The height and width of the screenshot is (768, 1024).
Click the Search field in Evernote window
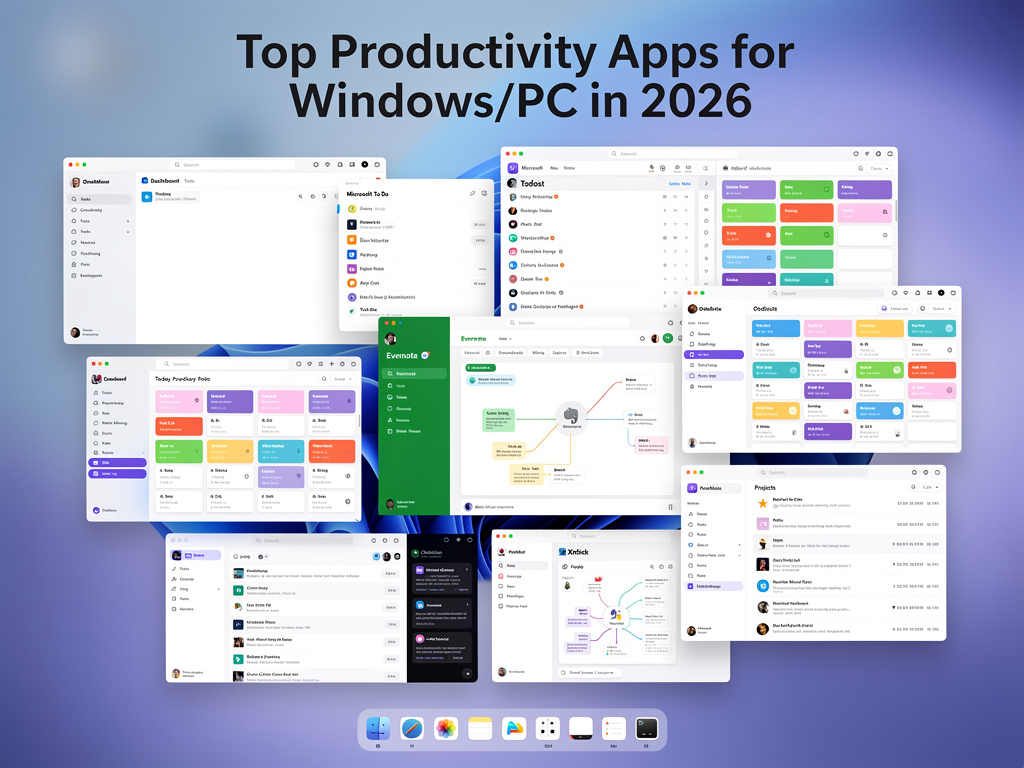point(568,323)
